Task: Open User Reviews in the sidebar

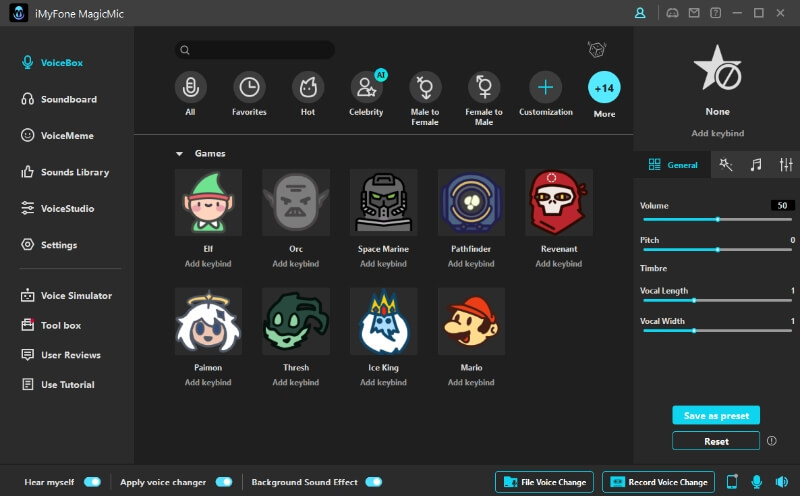Action: [x=61, y=355]
